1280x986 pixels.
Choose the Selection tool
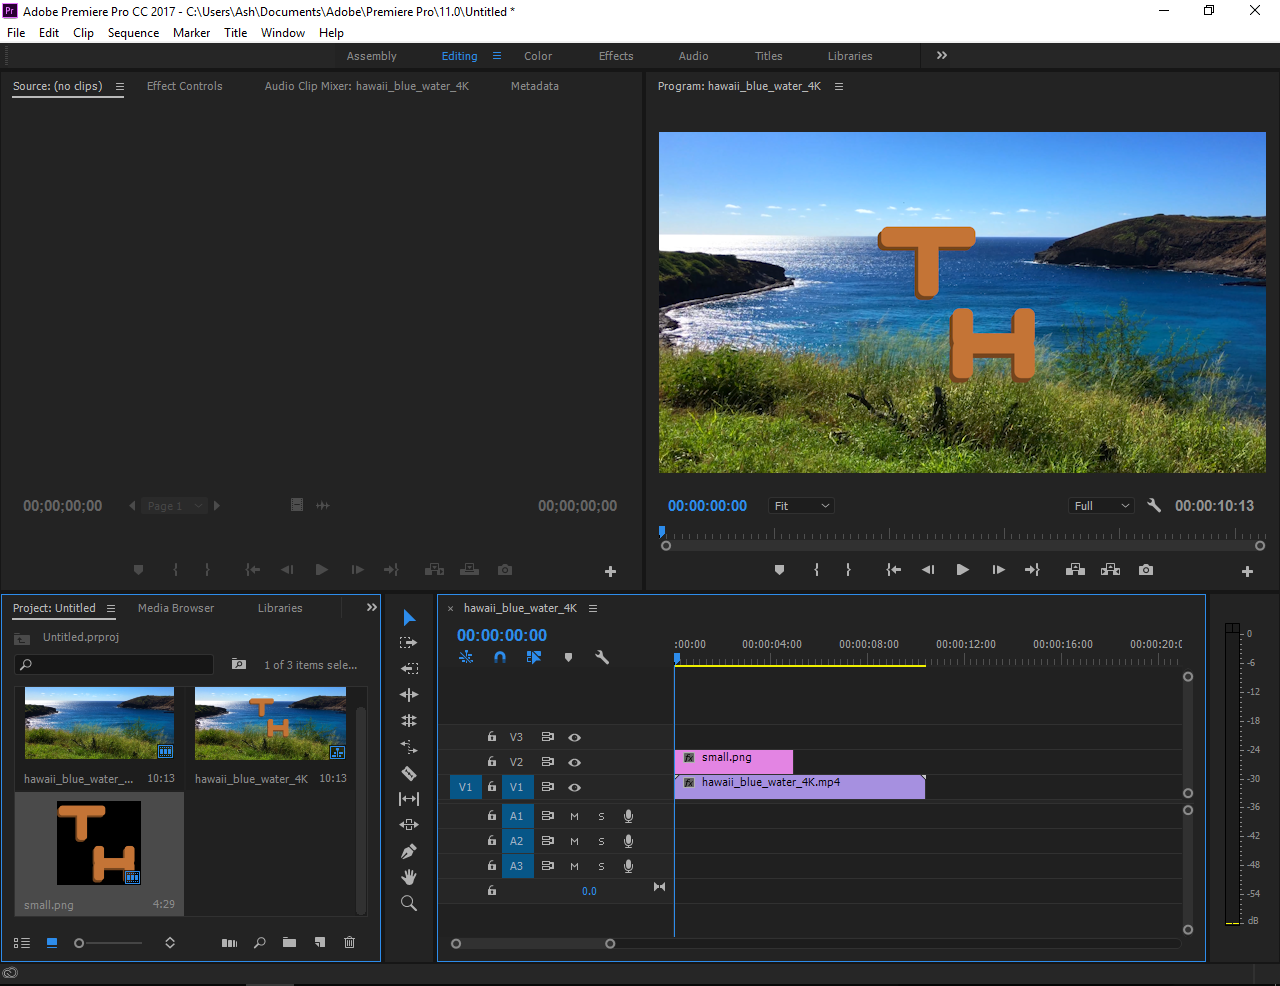pos(409,617)
